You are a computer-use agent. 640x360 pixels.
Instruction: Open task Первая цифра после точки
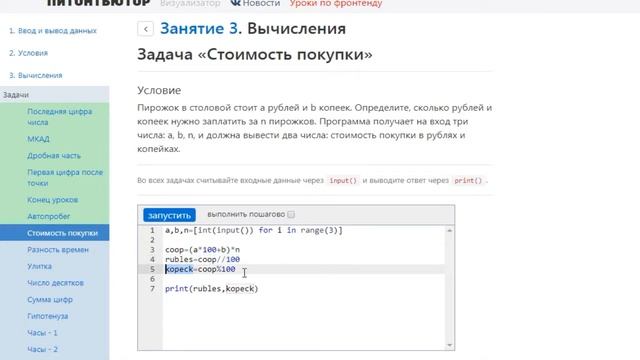click(x=65, y=178)
